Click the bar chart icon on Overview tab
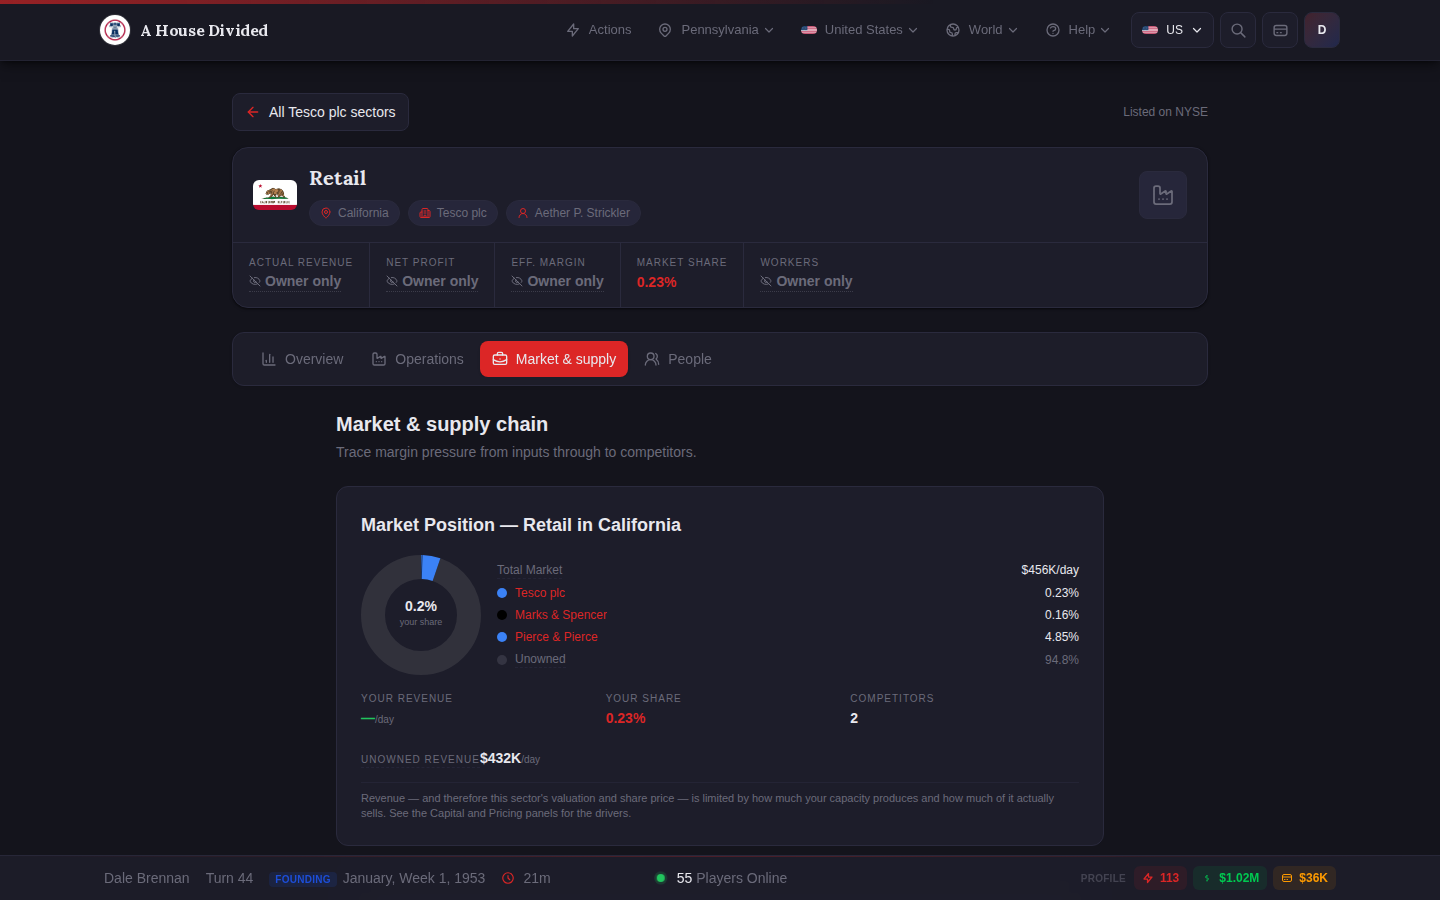Image resolution: width=1440 pixels, height=900 pixels. [269, 359]
